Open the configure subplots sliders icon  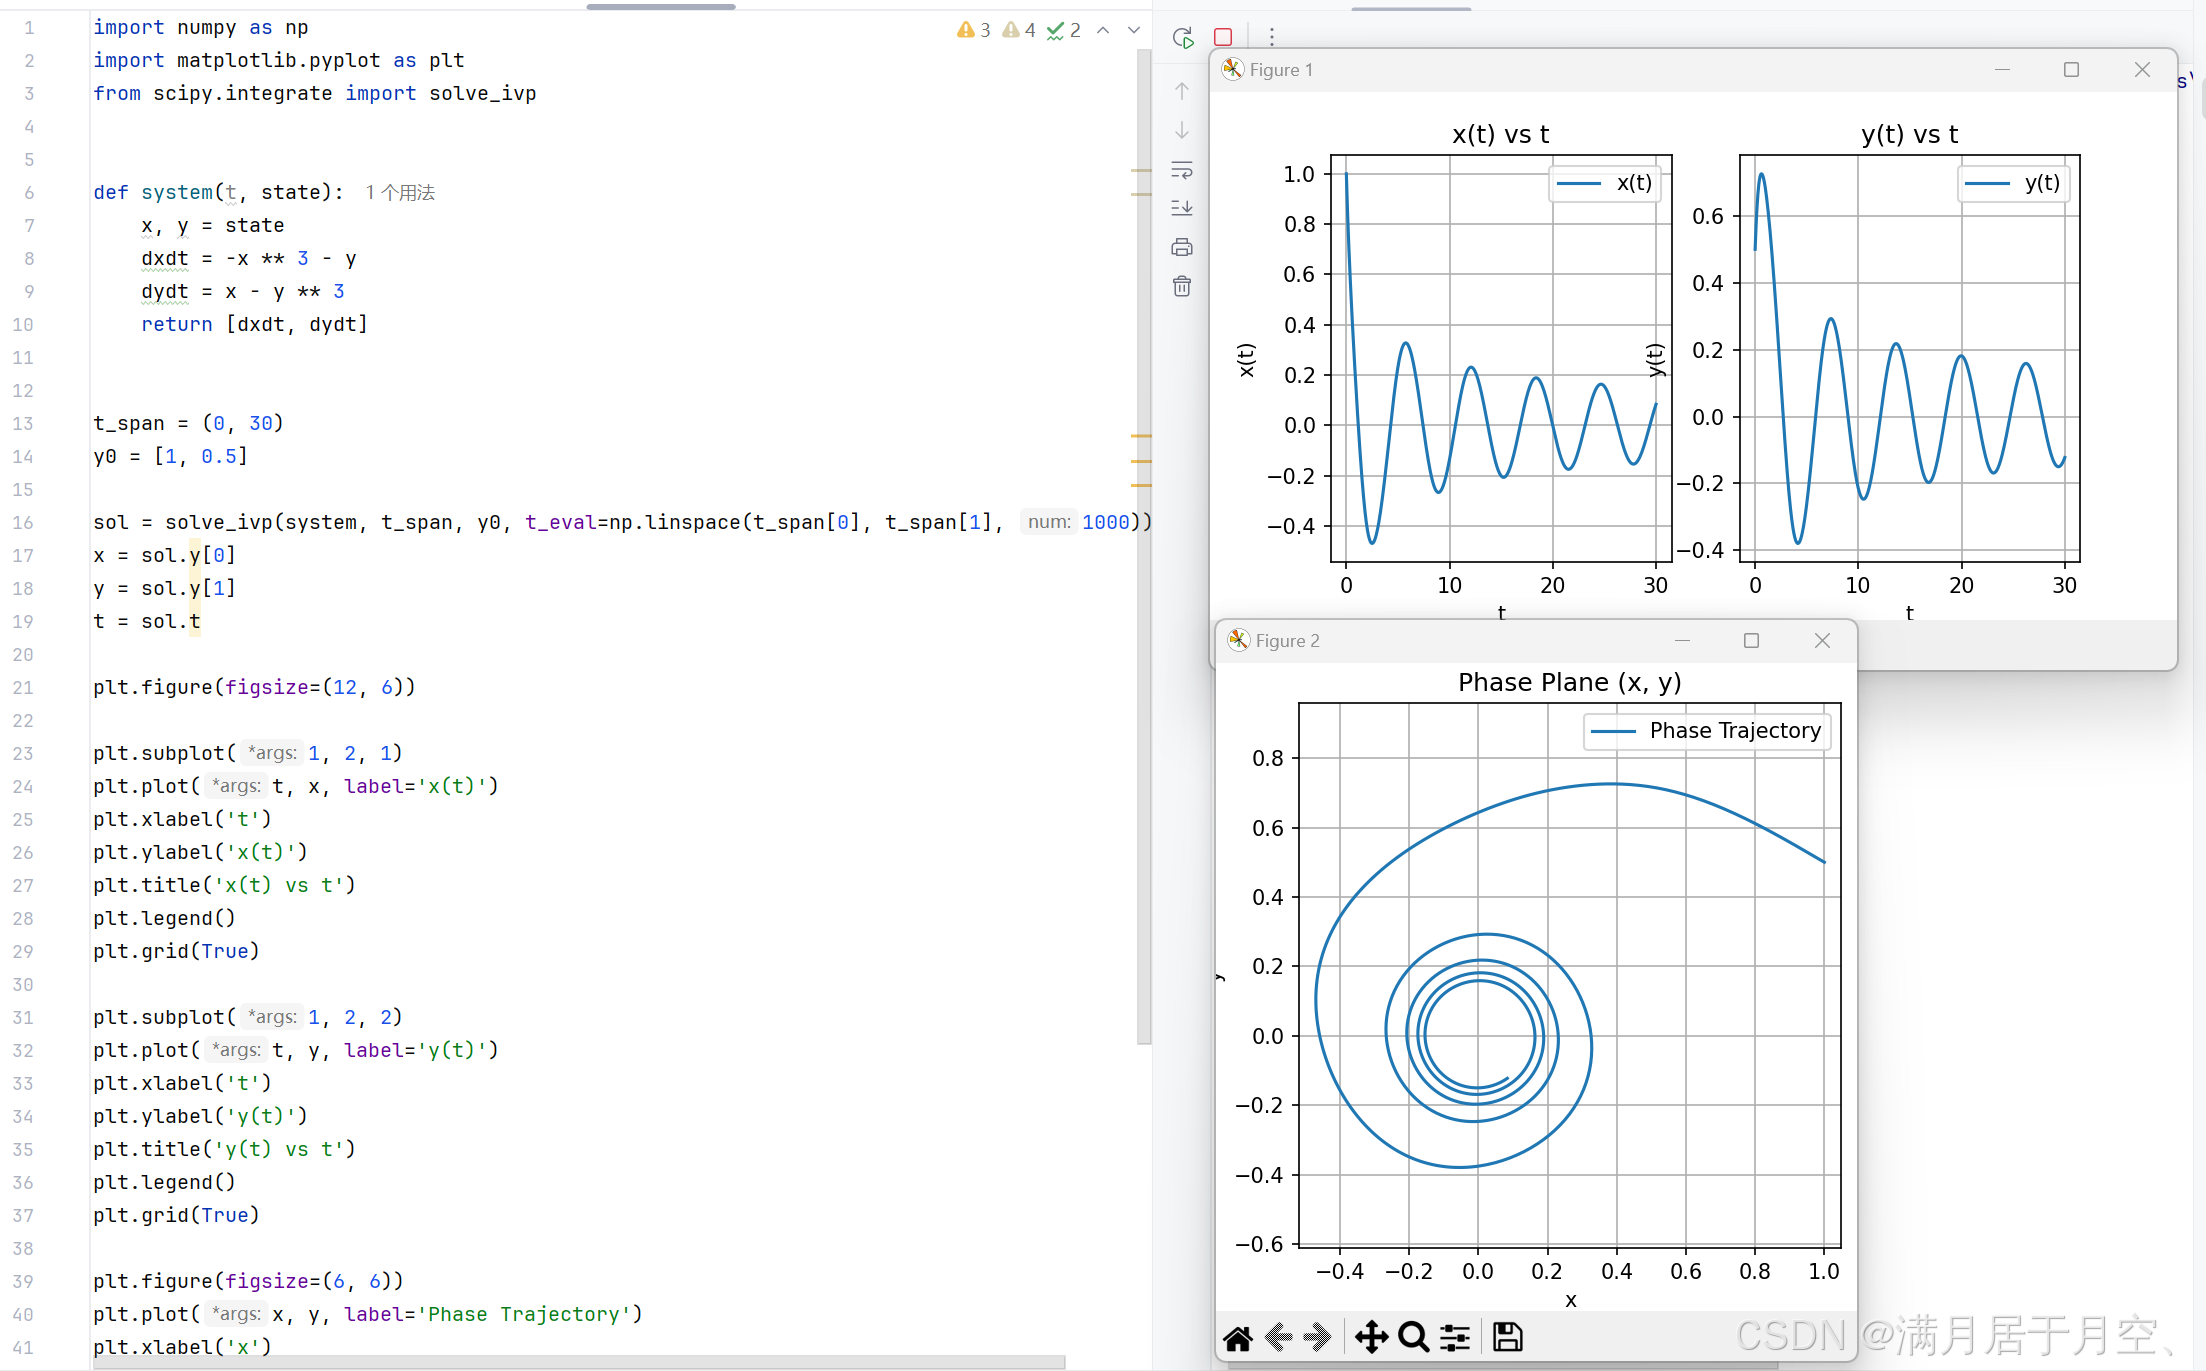click(x=1455, y=1337)
